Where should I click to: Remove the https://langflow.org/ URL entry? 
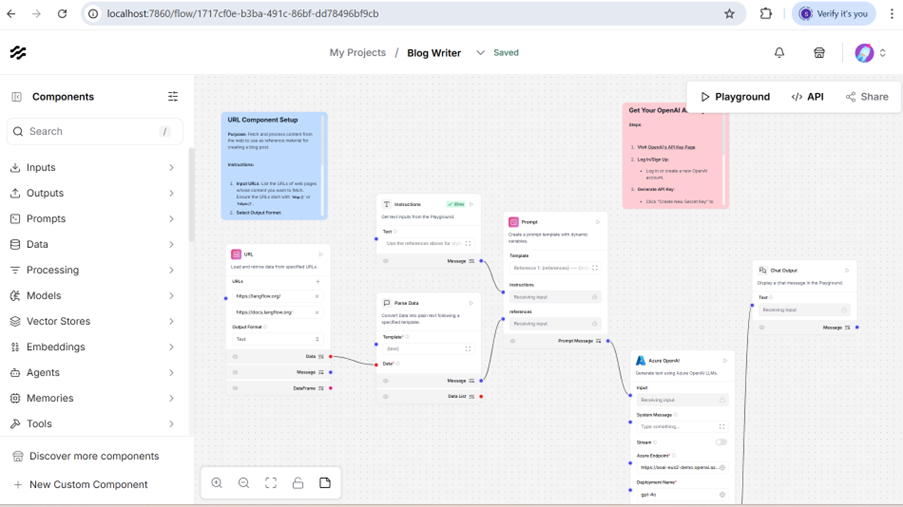pos(317,296)
